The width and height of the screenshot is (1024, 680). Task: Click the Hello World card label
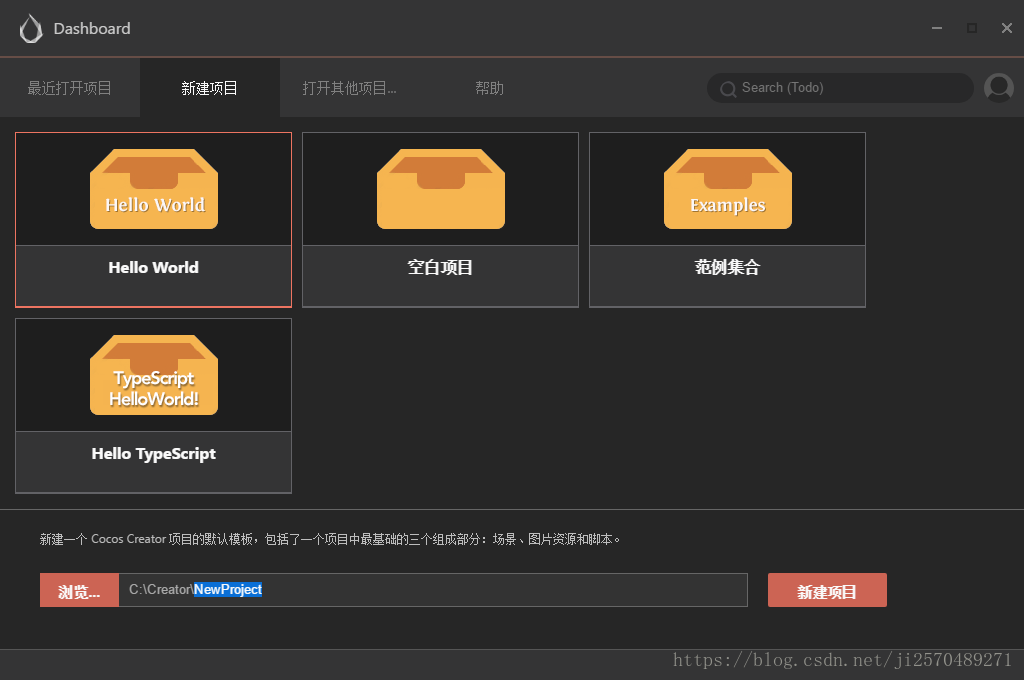coord(153,267)
